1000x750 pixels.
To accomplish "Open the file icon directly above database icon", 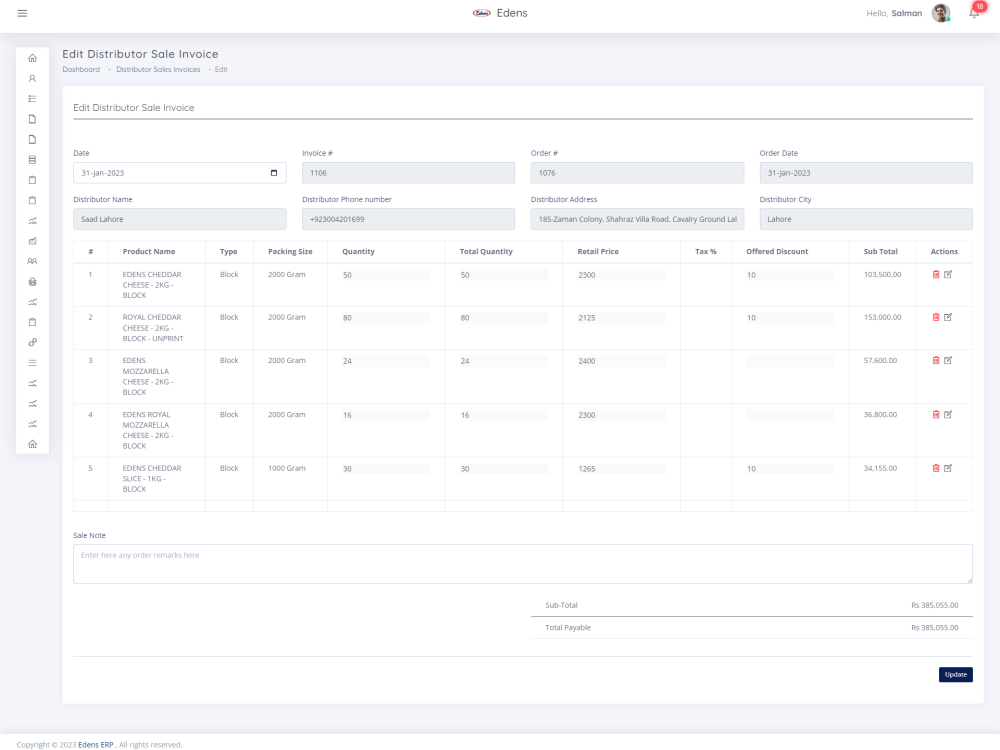I will coord(33,140).
